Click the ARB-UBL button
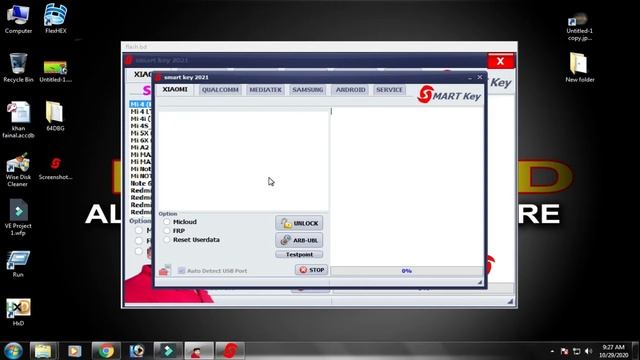Image resolution: width=640 pixels, height=360 pixels. (x=299, y=240)
